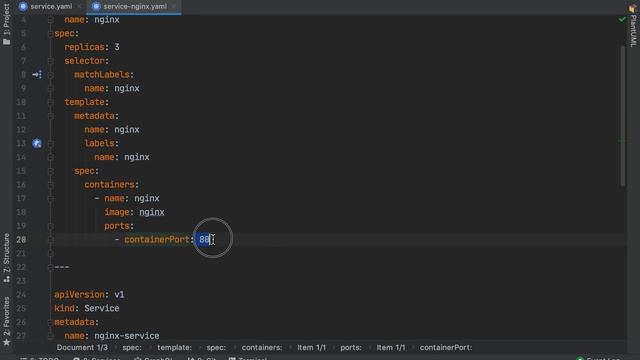
Task: Click the ports: breadcrumb
Action: tap(351, 347)
